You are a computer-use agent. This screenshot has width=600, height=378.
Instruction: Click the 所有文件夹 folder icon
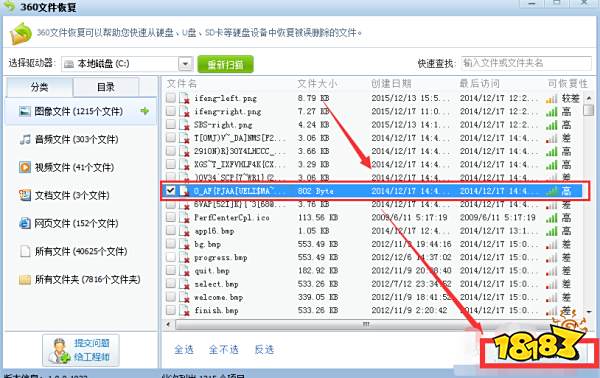pyautogui.click(x=25, y=280)
